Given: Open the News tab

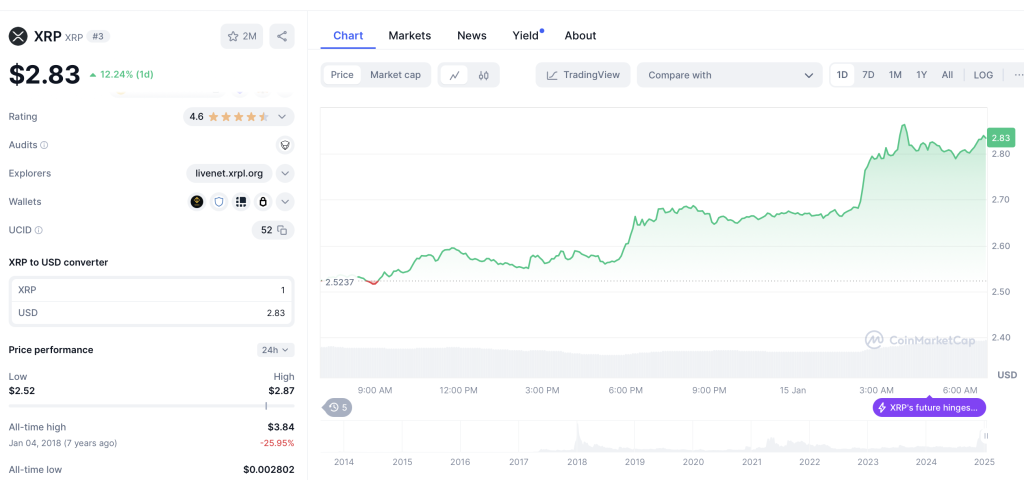Looking at the screenshot, I should point(472,36).
